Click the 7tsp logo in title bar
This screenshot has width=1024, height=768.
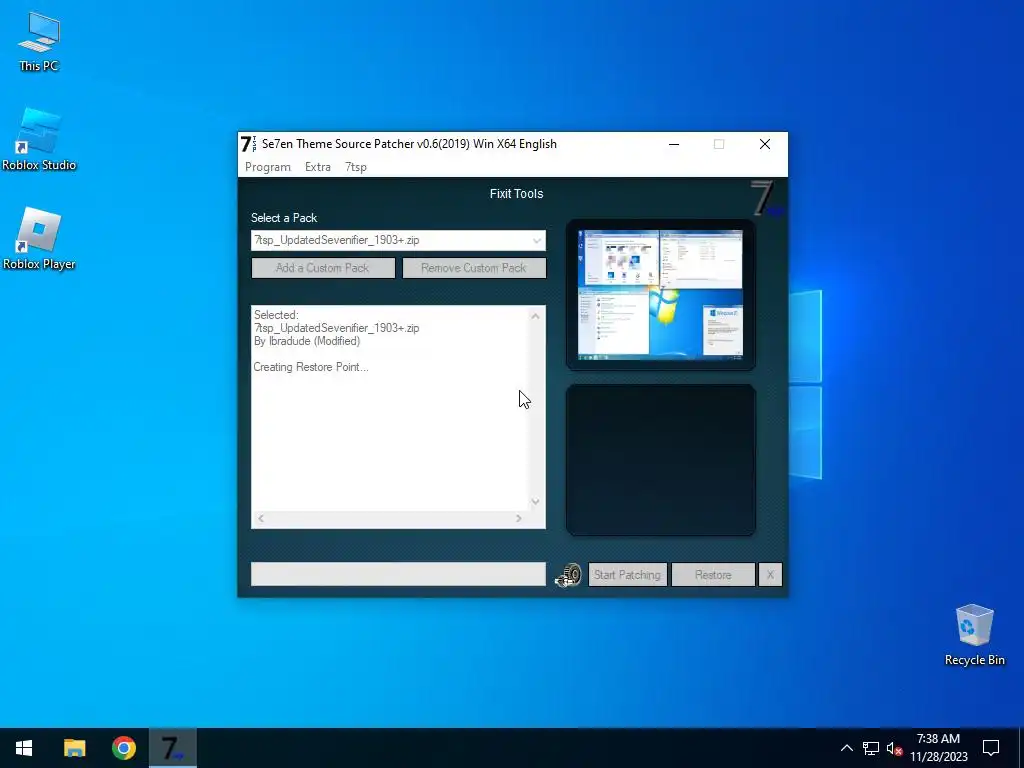click(x=248, y=144)
